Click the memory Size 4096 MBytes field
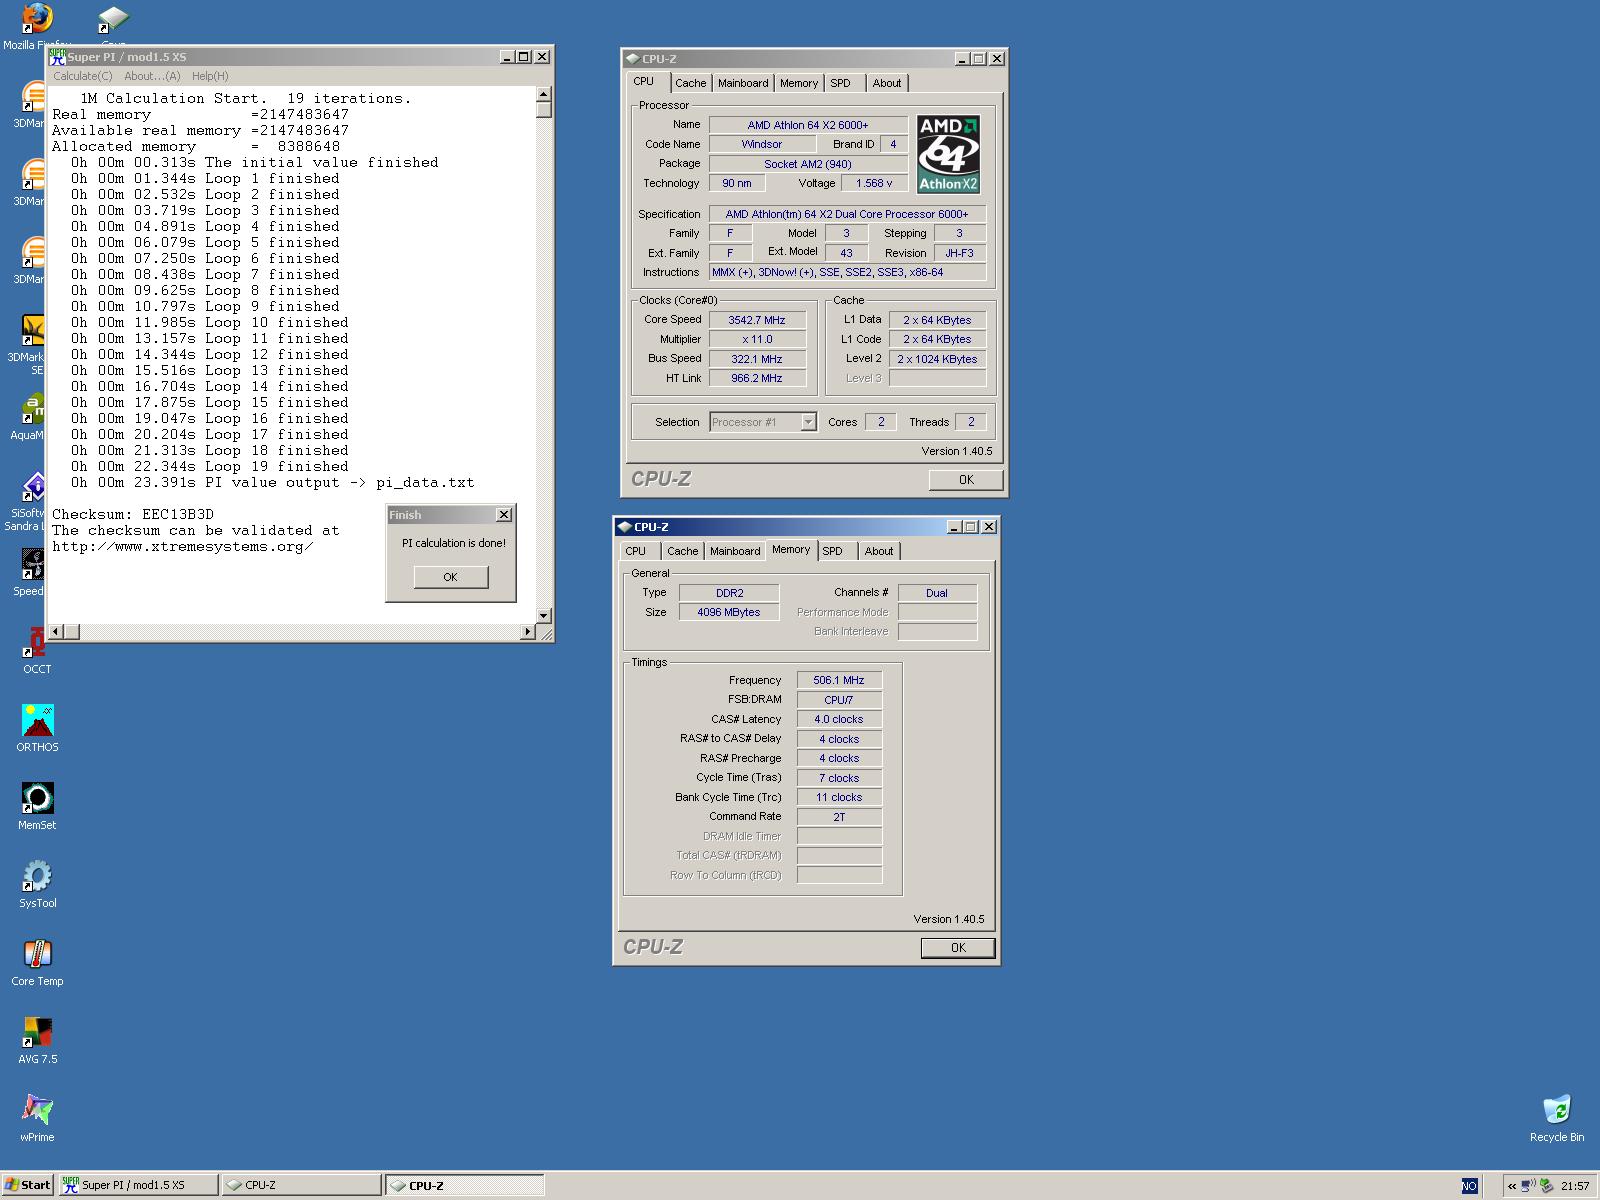The width and height of the screenshot is (1600, 1200). 729,612
